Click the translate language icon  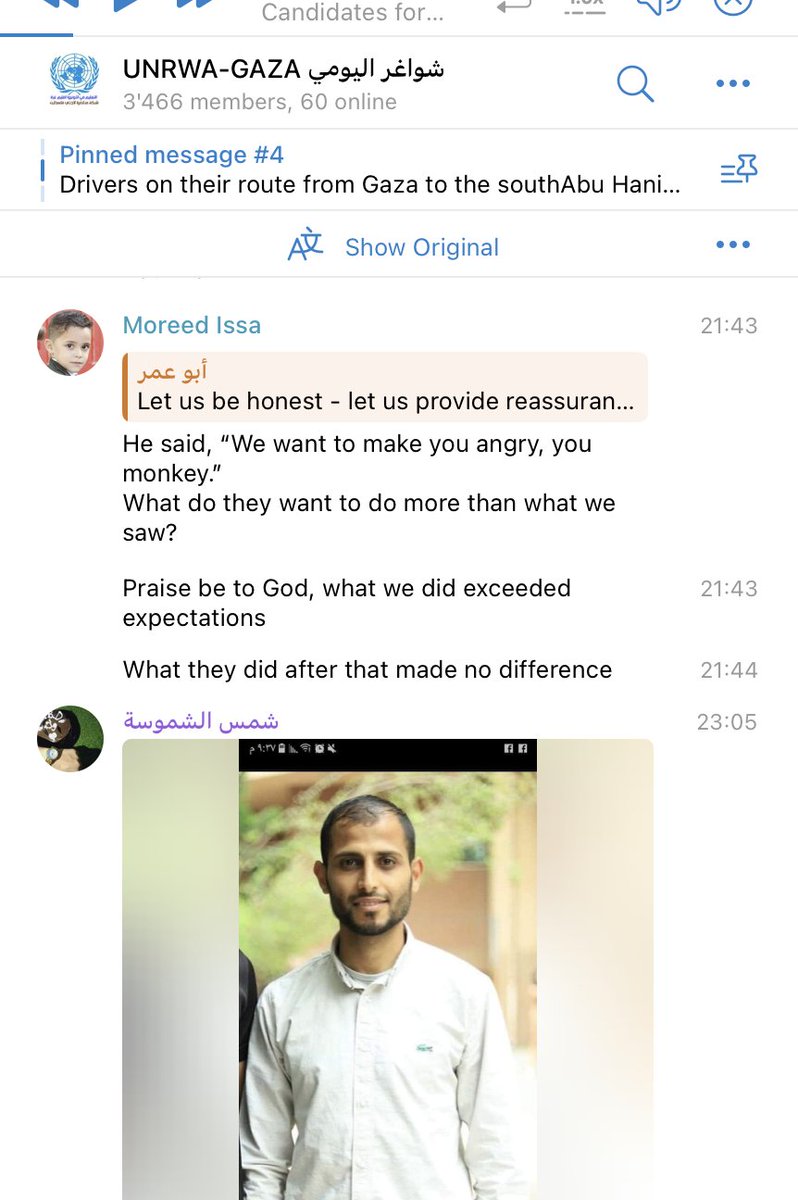click(305, 246)
